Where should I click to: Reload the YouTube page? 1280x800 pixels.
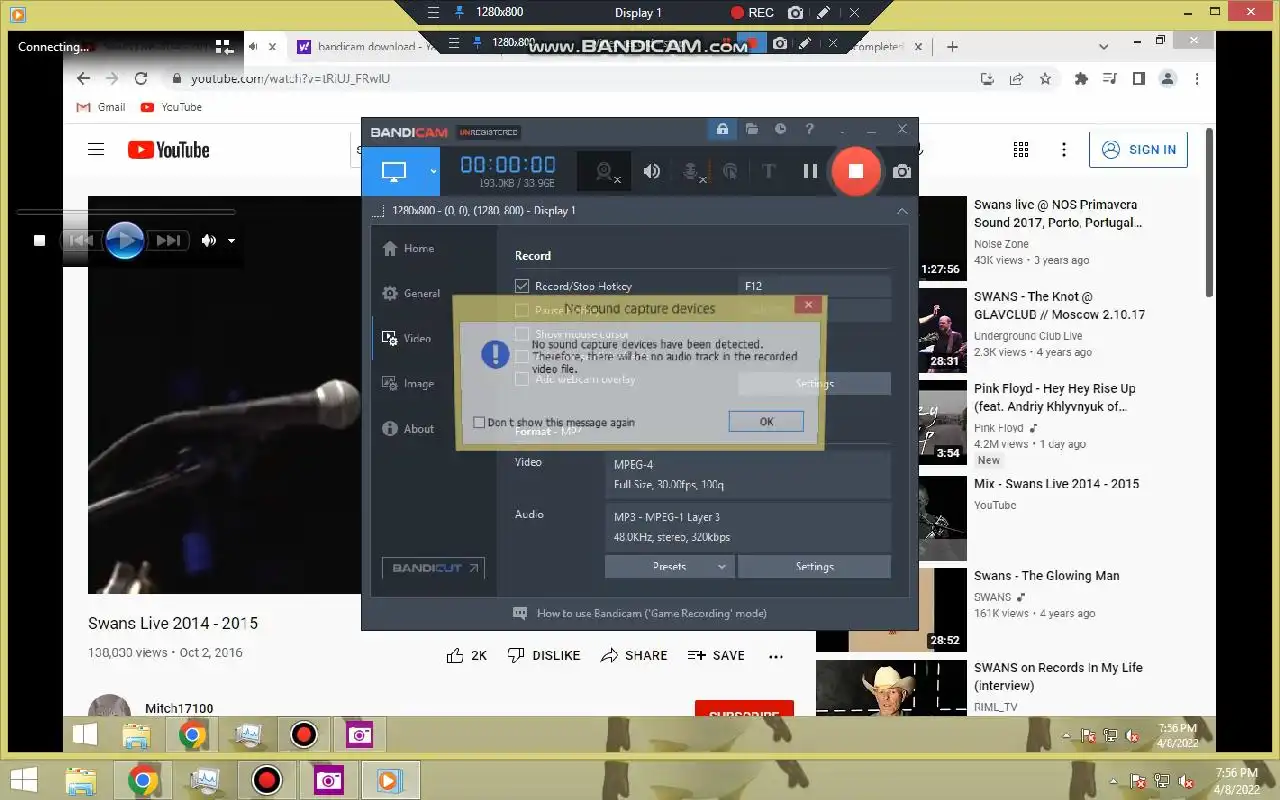point(141,79)
